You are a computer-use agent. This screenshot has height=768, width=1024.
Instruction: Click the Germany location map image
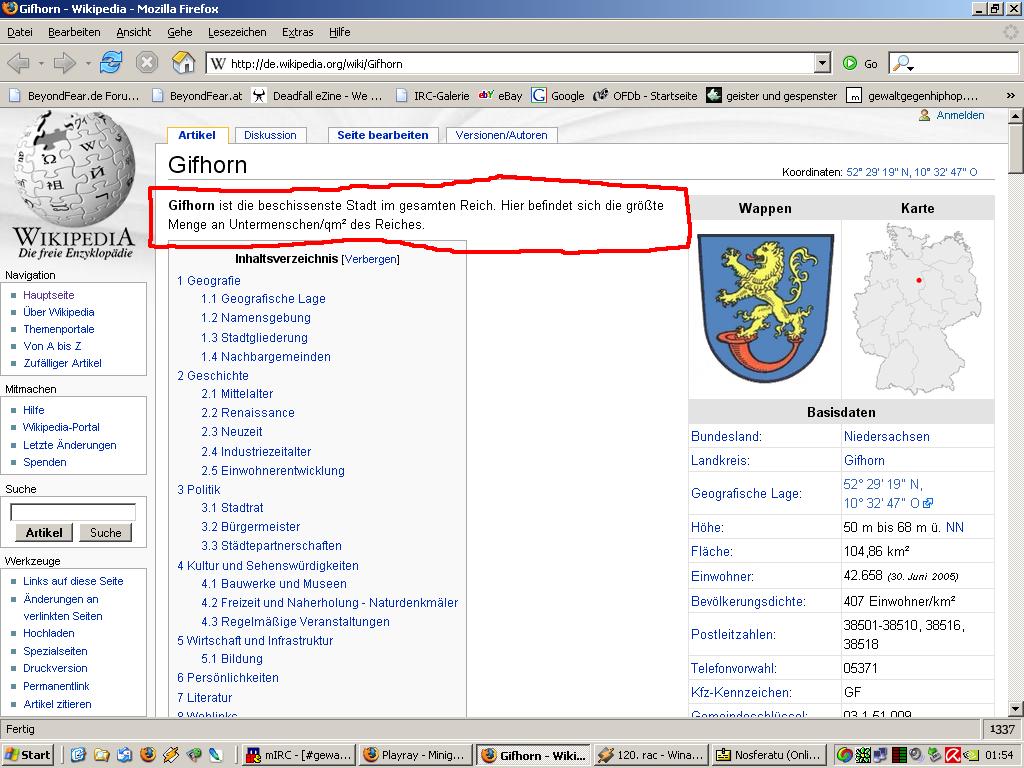[918, 308]
